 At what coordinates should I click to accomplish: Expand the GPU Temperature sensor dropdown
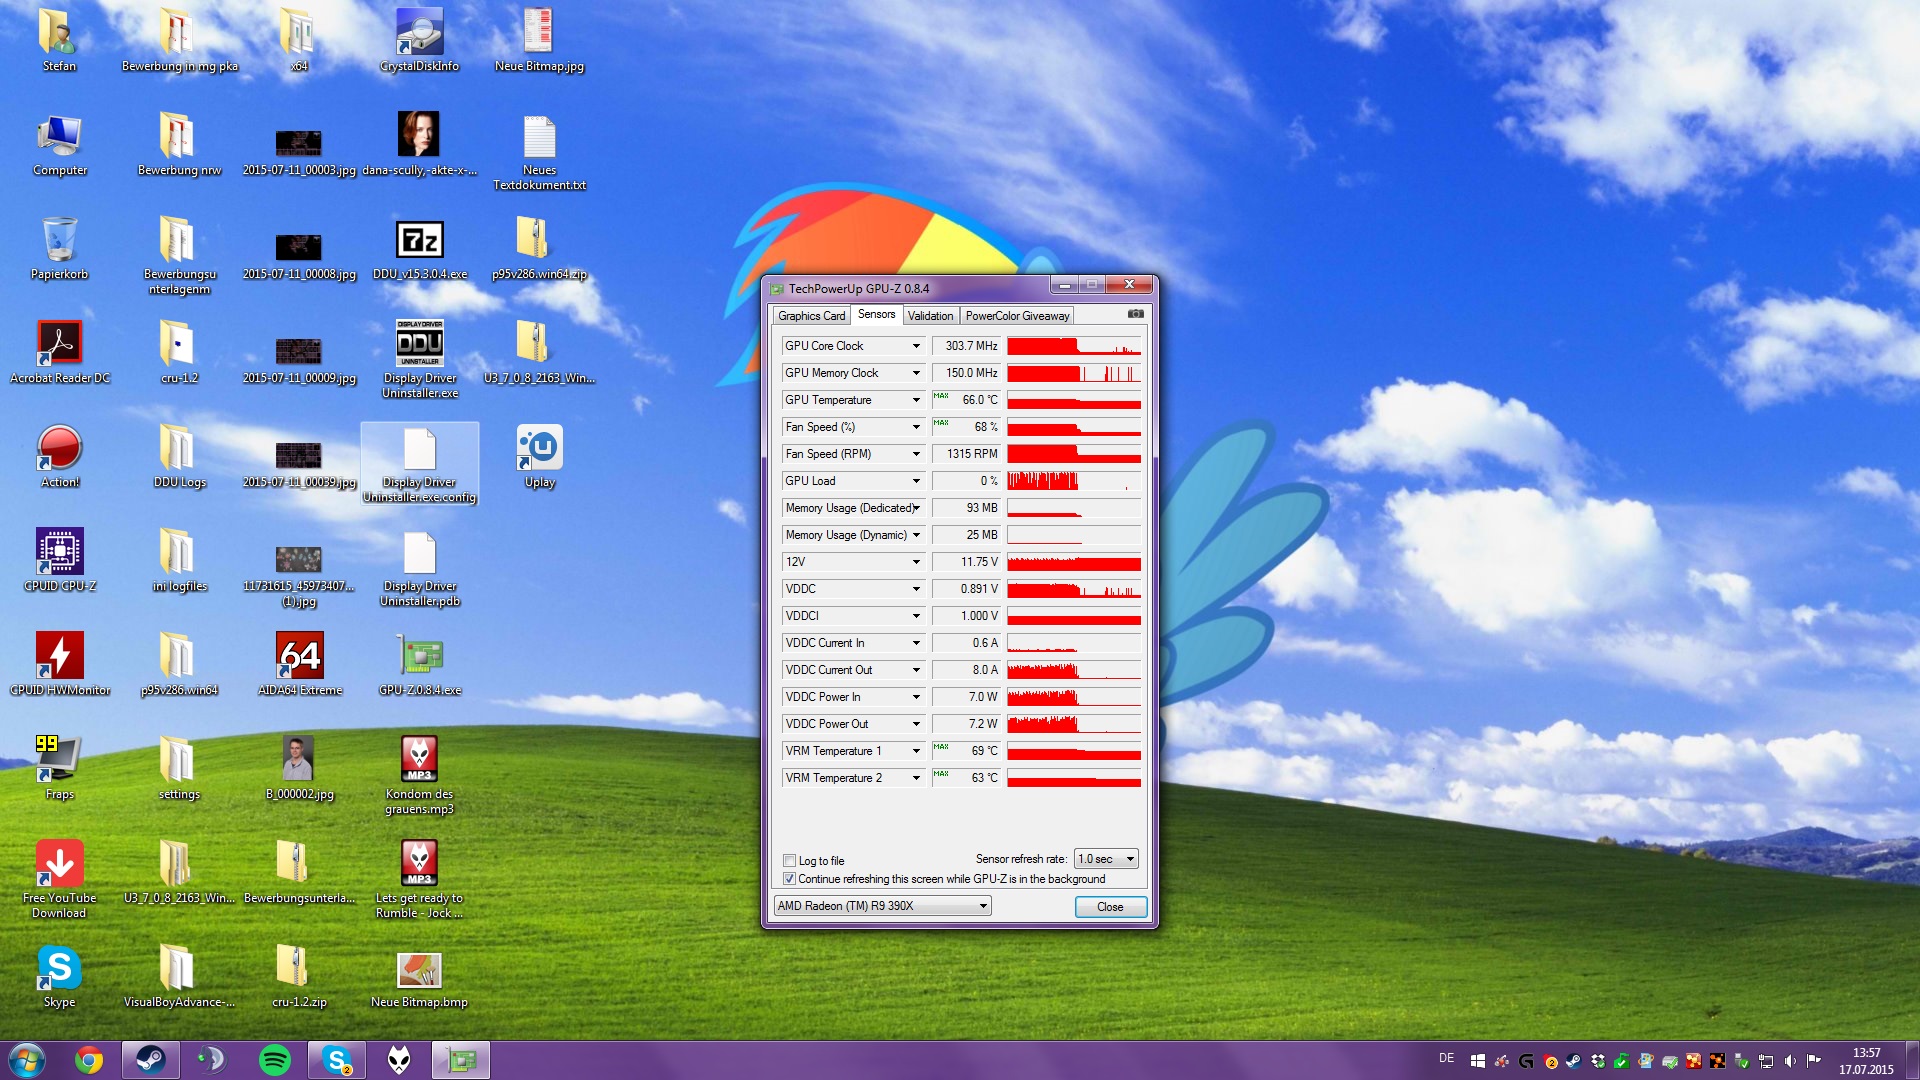pyautogui.click(x=915, y=400)
